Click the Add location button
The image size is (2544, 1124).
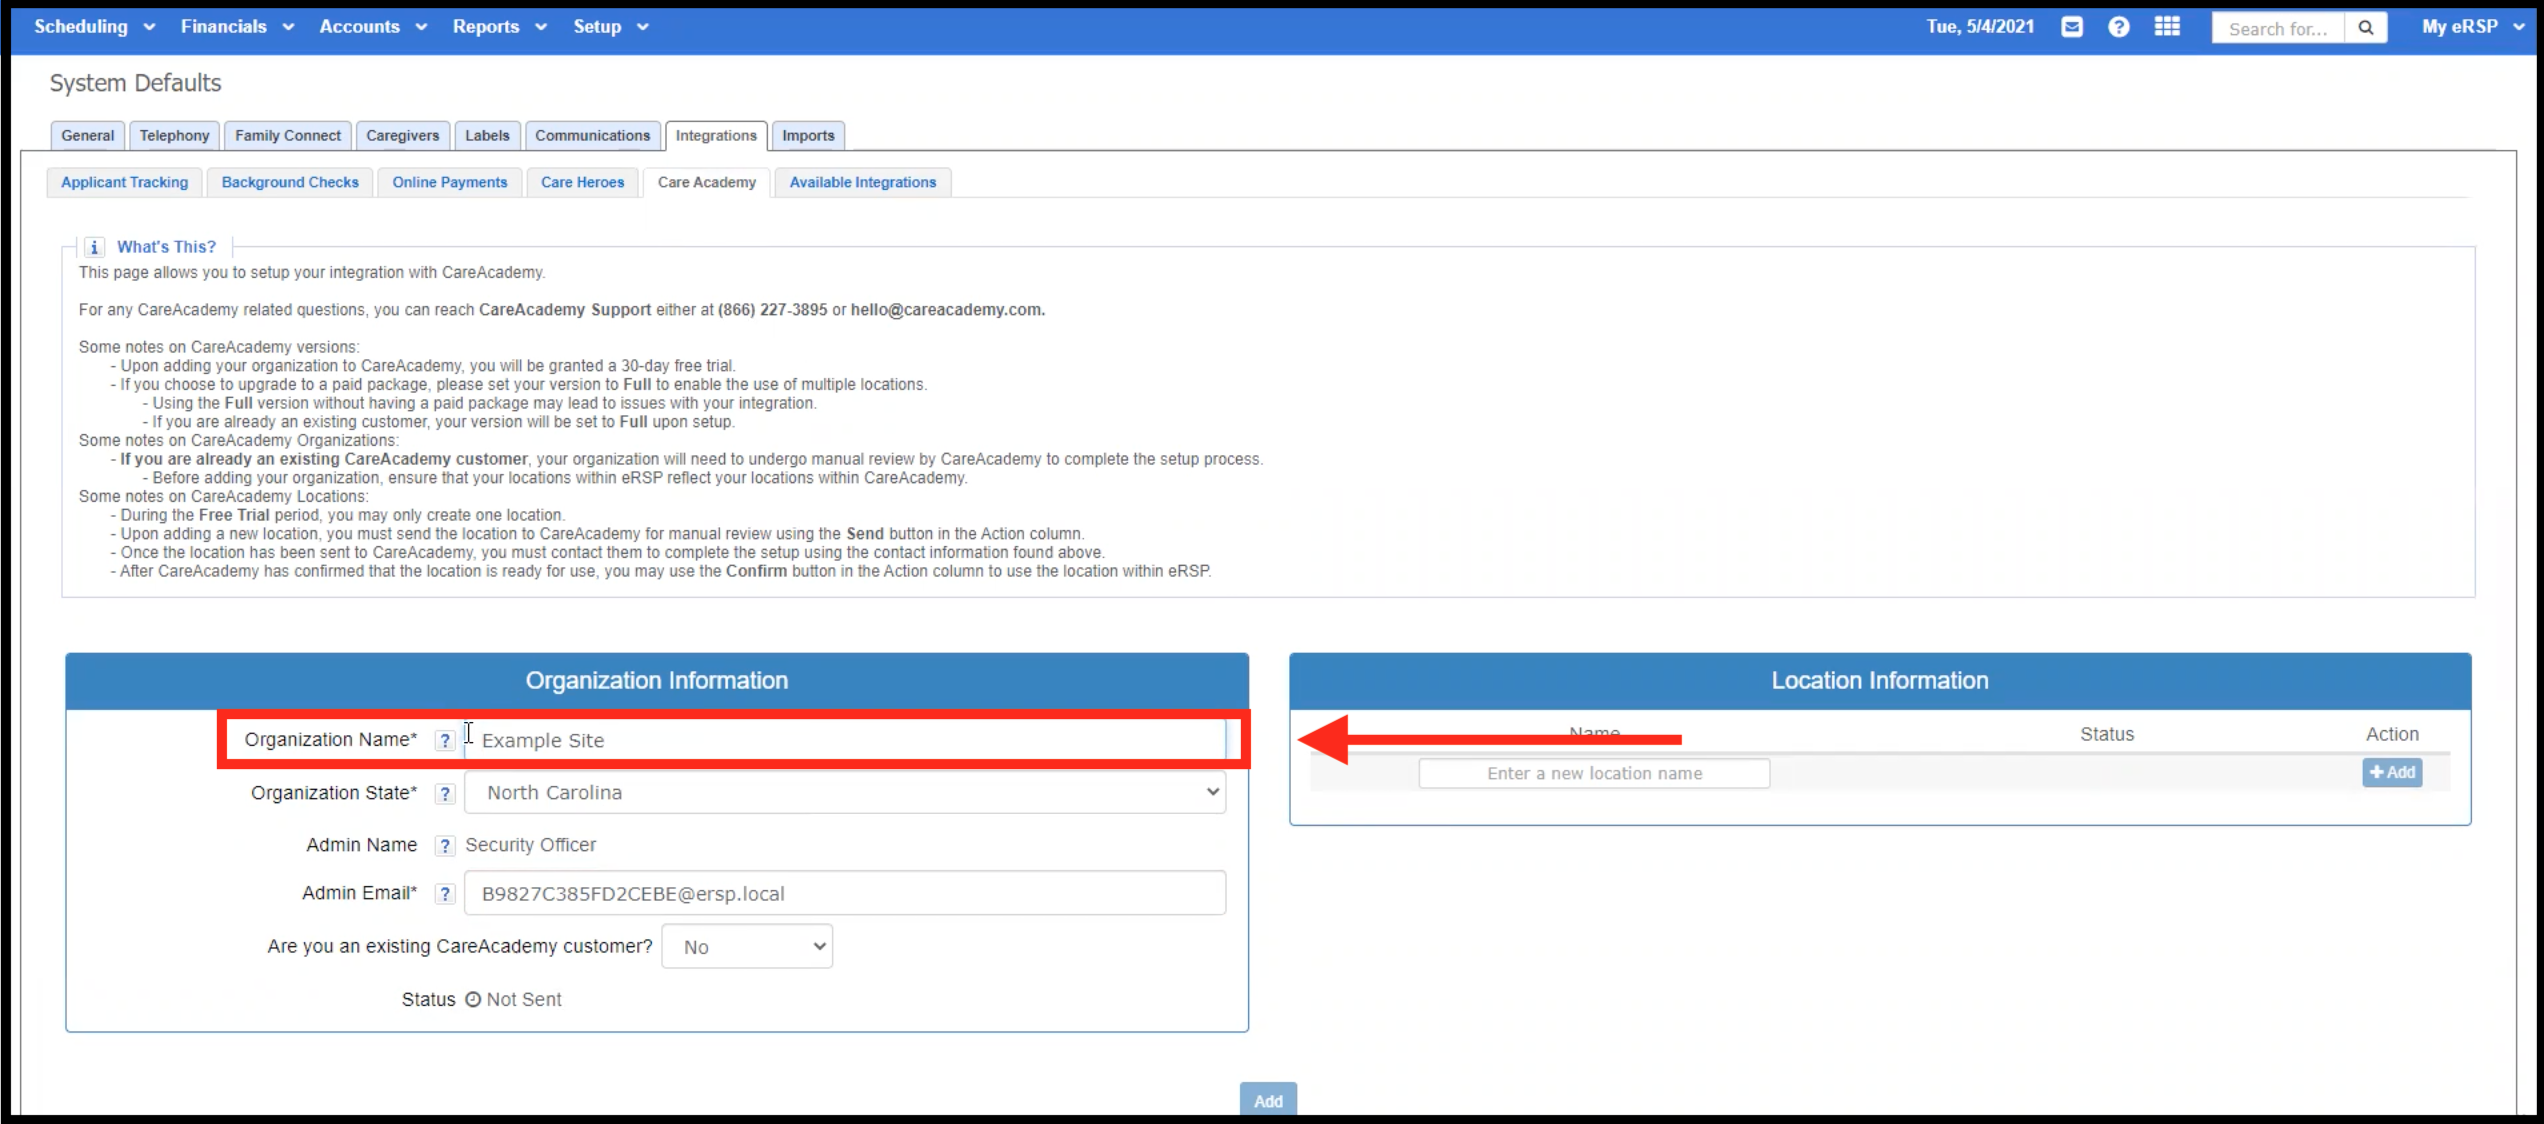click(2392, 772)
